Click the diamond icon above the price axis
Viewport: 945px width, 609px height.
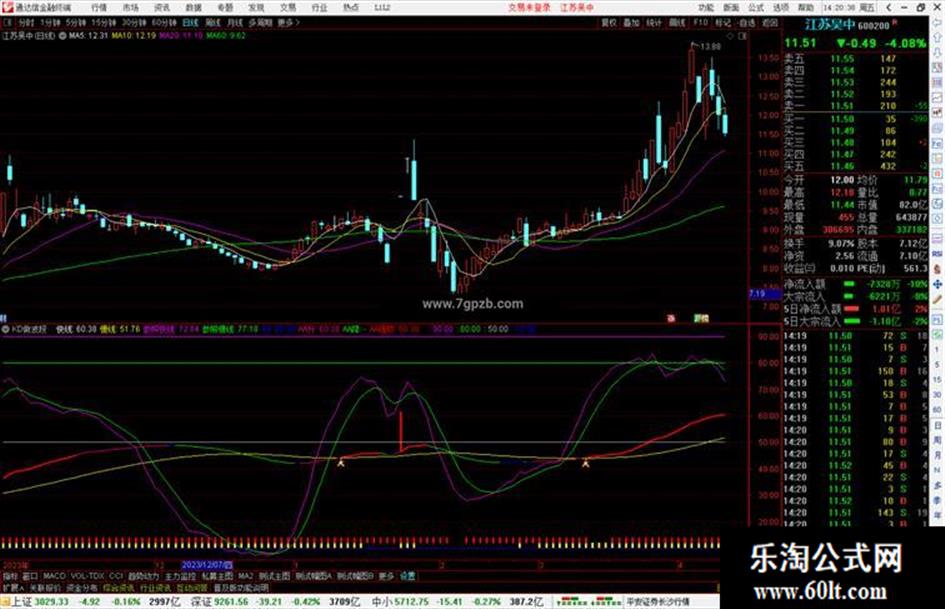[x=730, y=36]
